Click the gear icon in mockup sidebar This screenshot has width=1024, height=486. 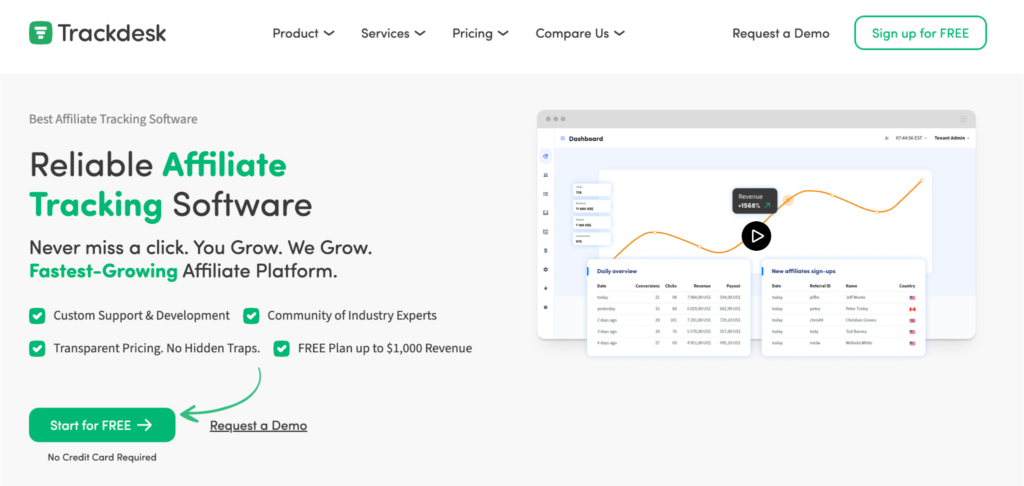[545, 269]
